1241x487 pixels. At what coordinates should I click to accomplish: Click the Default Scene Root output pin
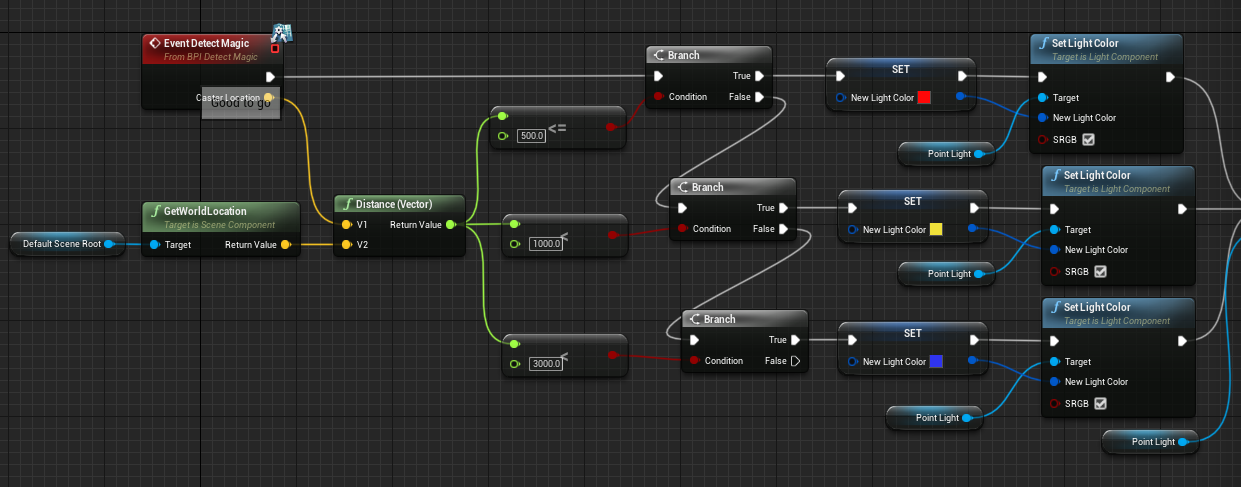108,244
